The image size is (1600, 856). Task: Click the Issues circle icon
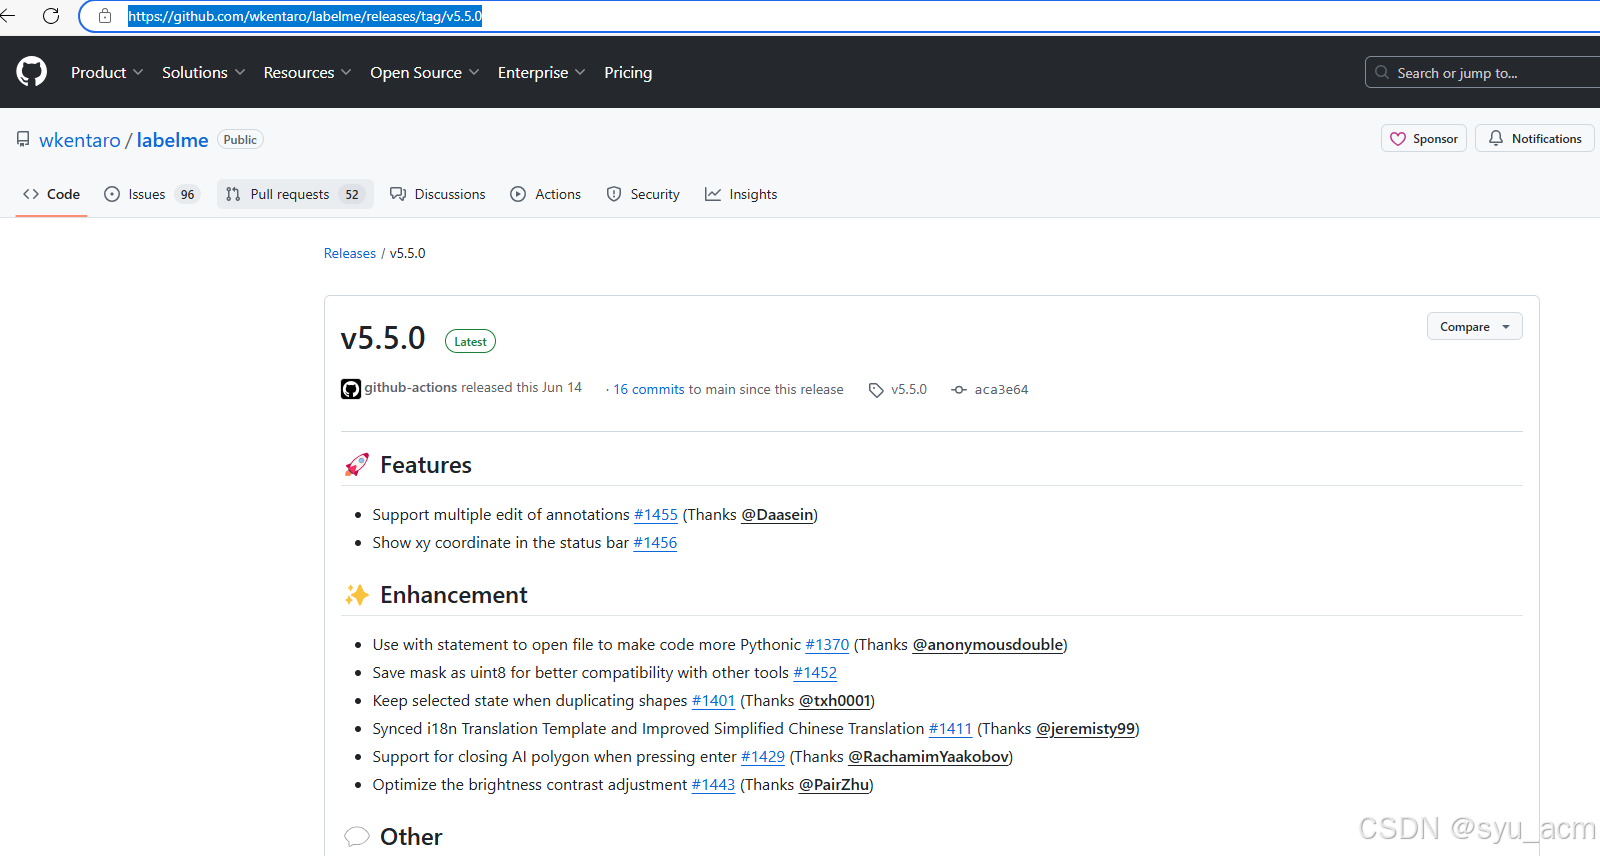pyautogui.click(x=112, y=194)
